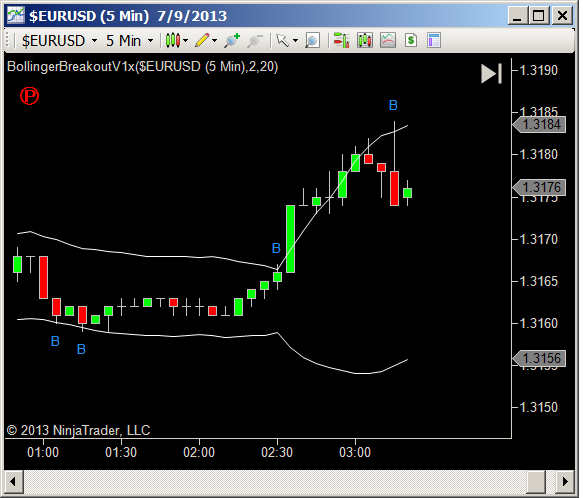Click the 02:00 time axis label
Screen dimensions: 583x498
[x=199, y=452]
